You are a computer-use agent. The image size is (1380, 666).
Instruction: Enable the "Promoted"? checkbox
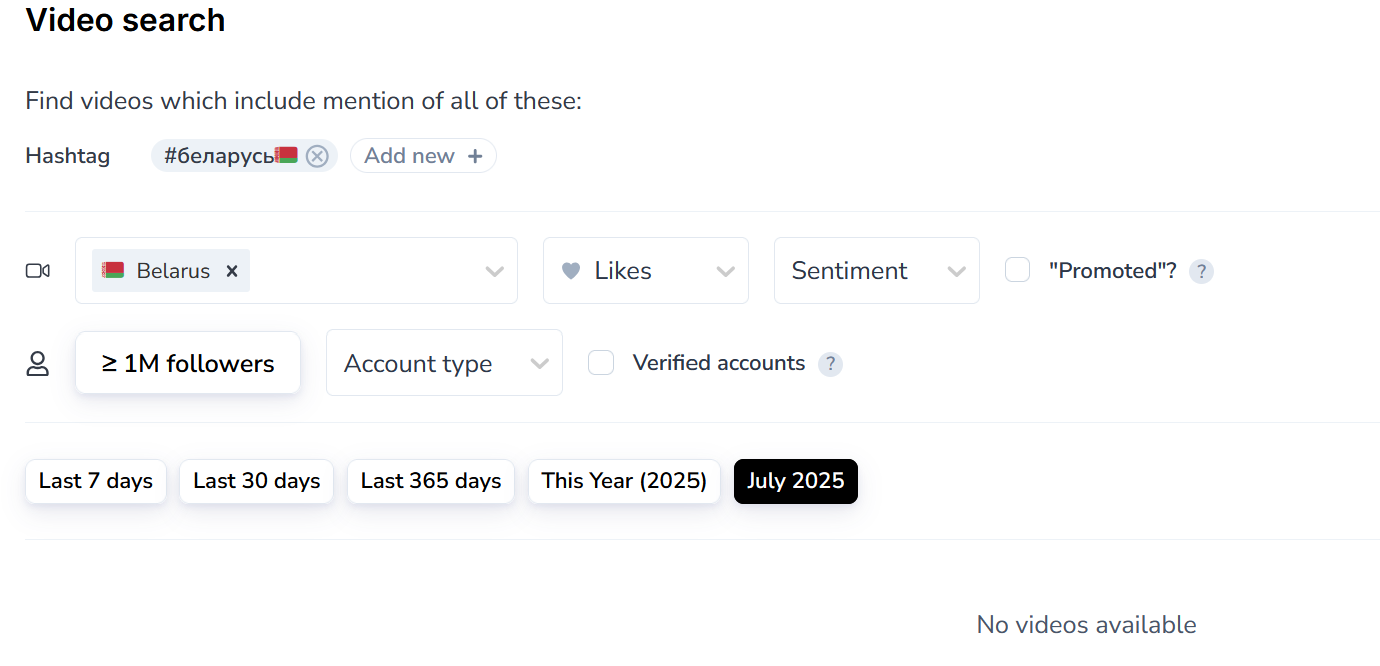pyautogui.click(x=1018, y=270)
